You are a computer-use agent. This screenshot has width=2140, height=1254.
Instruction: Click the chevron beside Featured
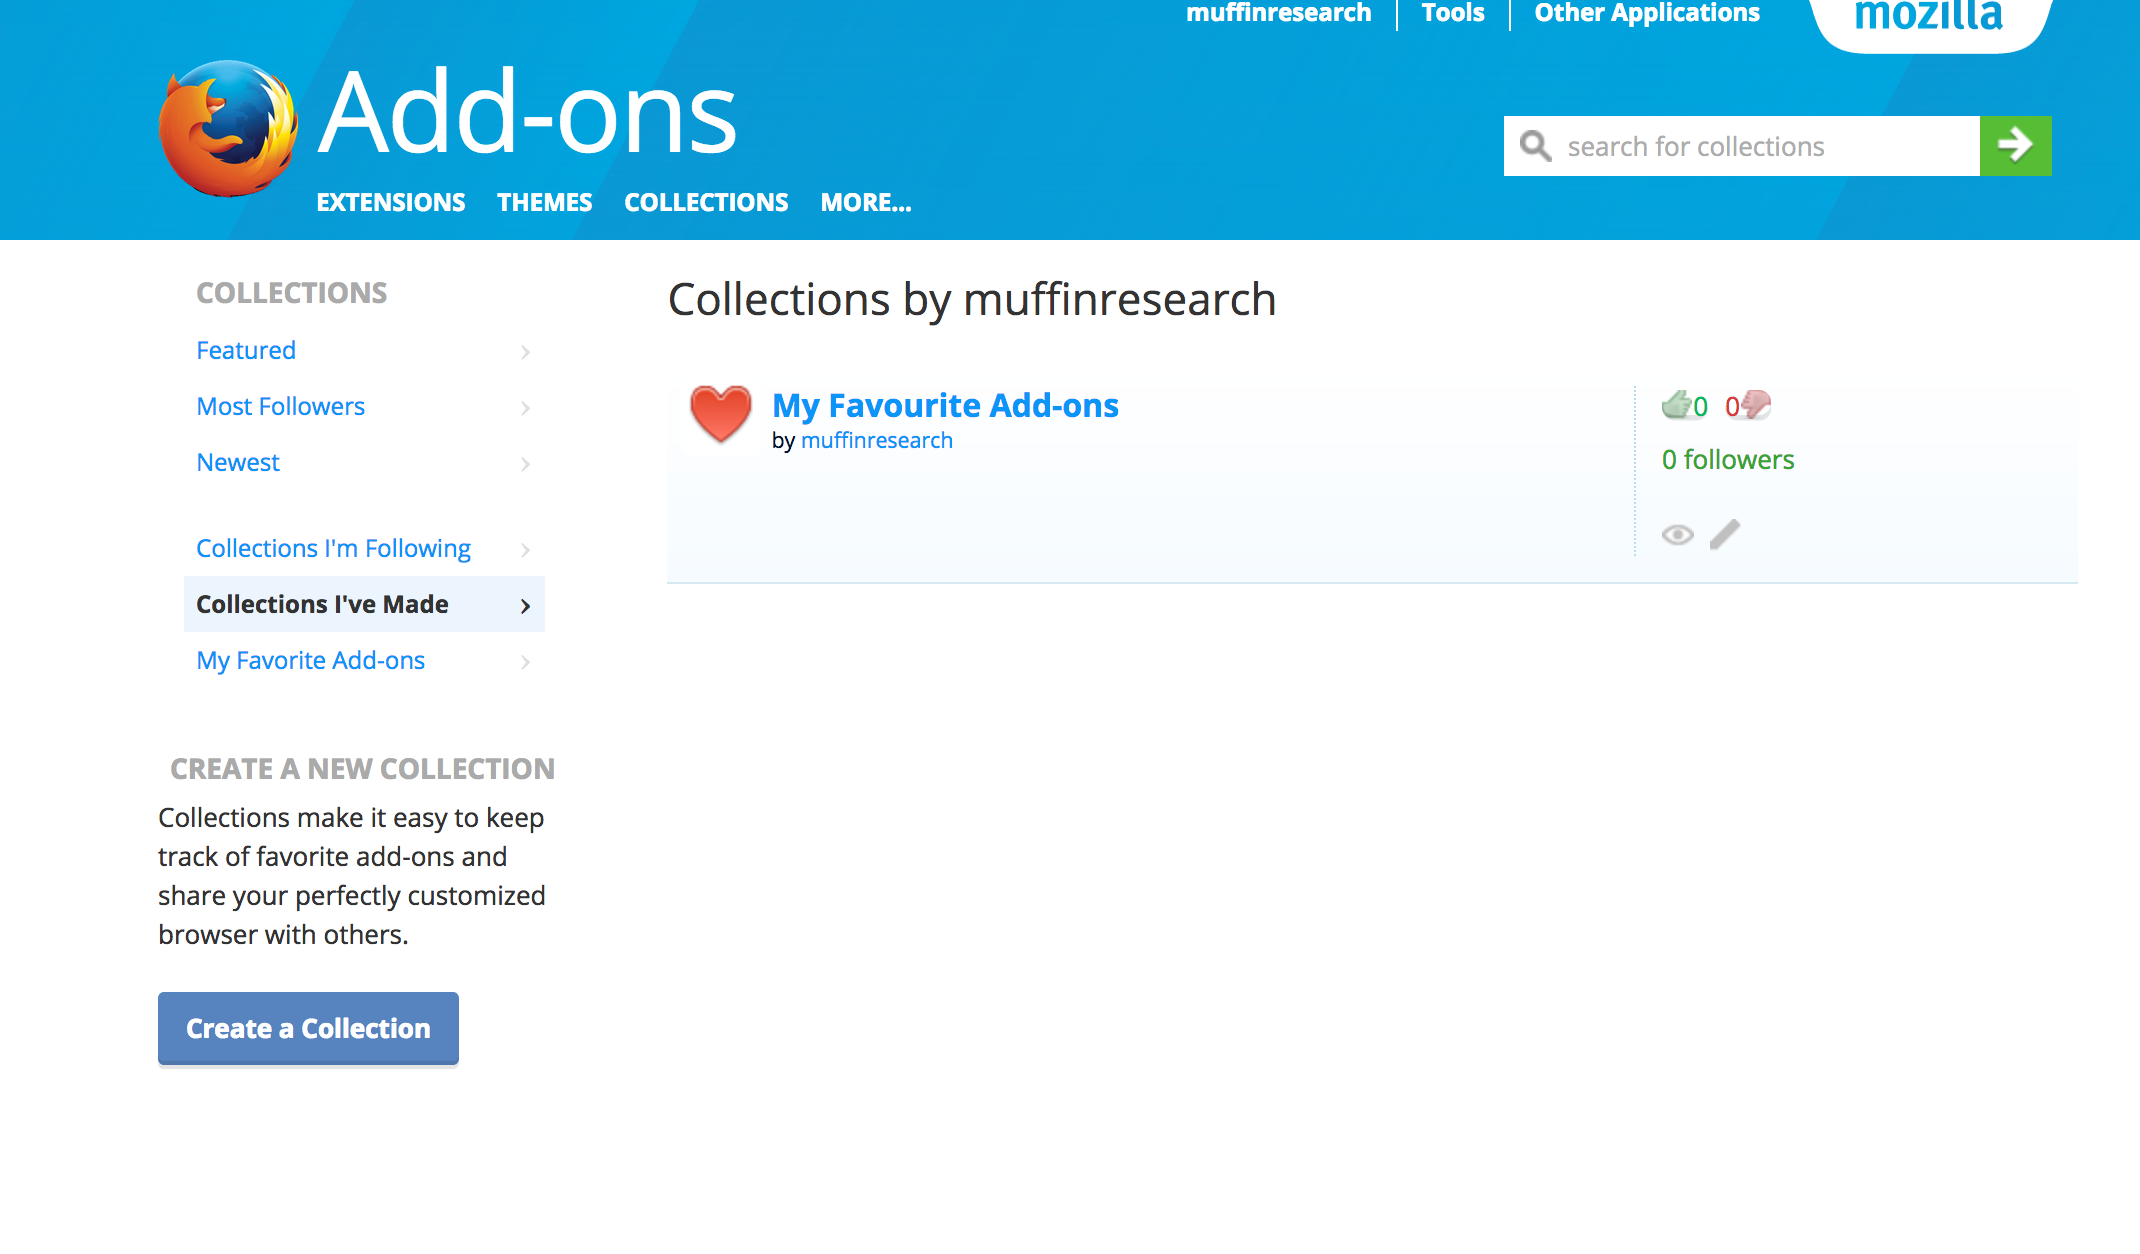coord(525,352)
